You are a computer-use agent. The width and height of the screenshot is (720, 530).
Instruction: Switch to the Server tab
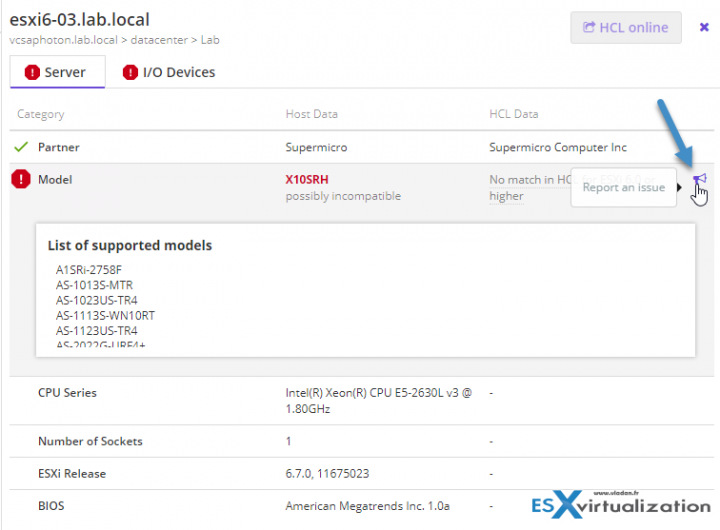click(x=57, y=72)
